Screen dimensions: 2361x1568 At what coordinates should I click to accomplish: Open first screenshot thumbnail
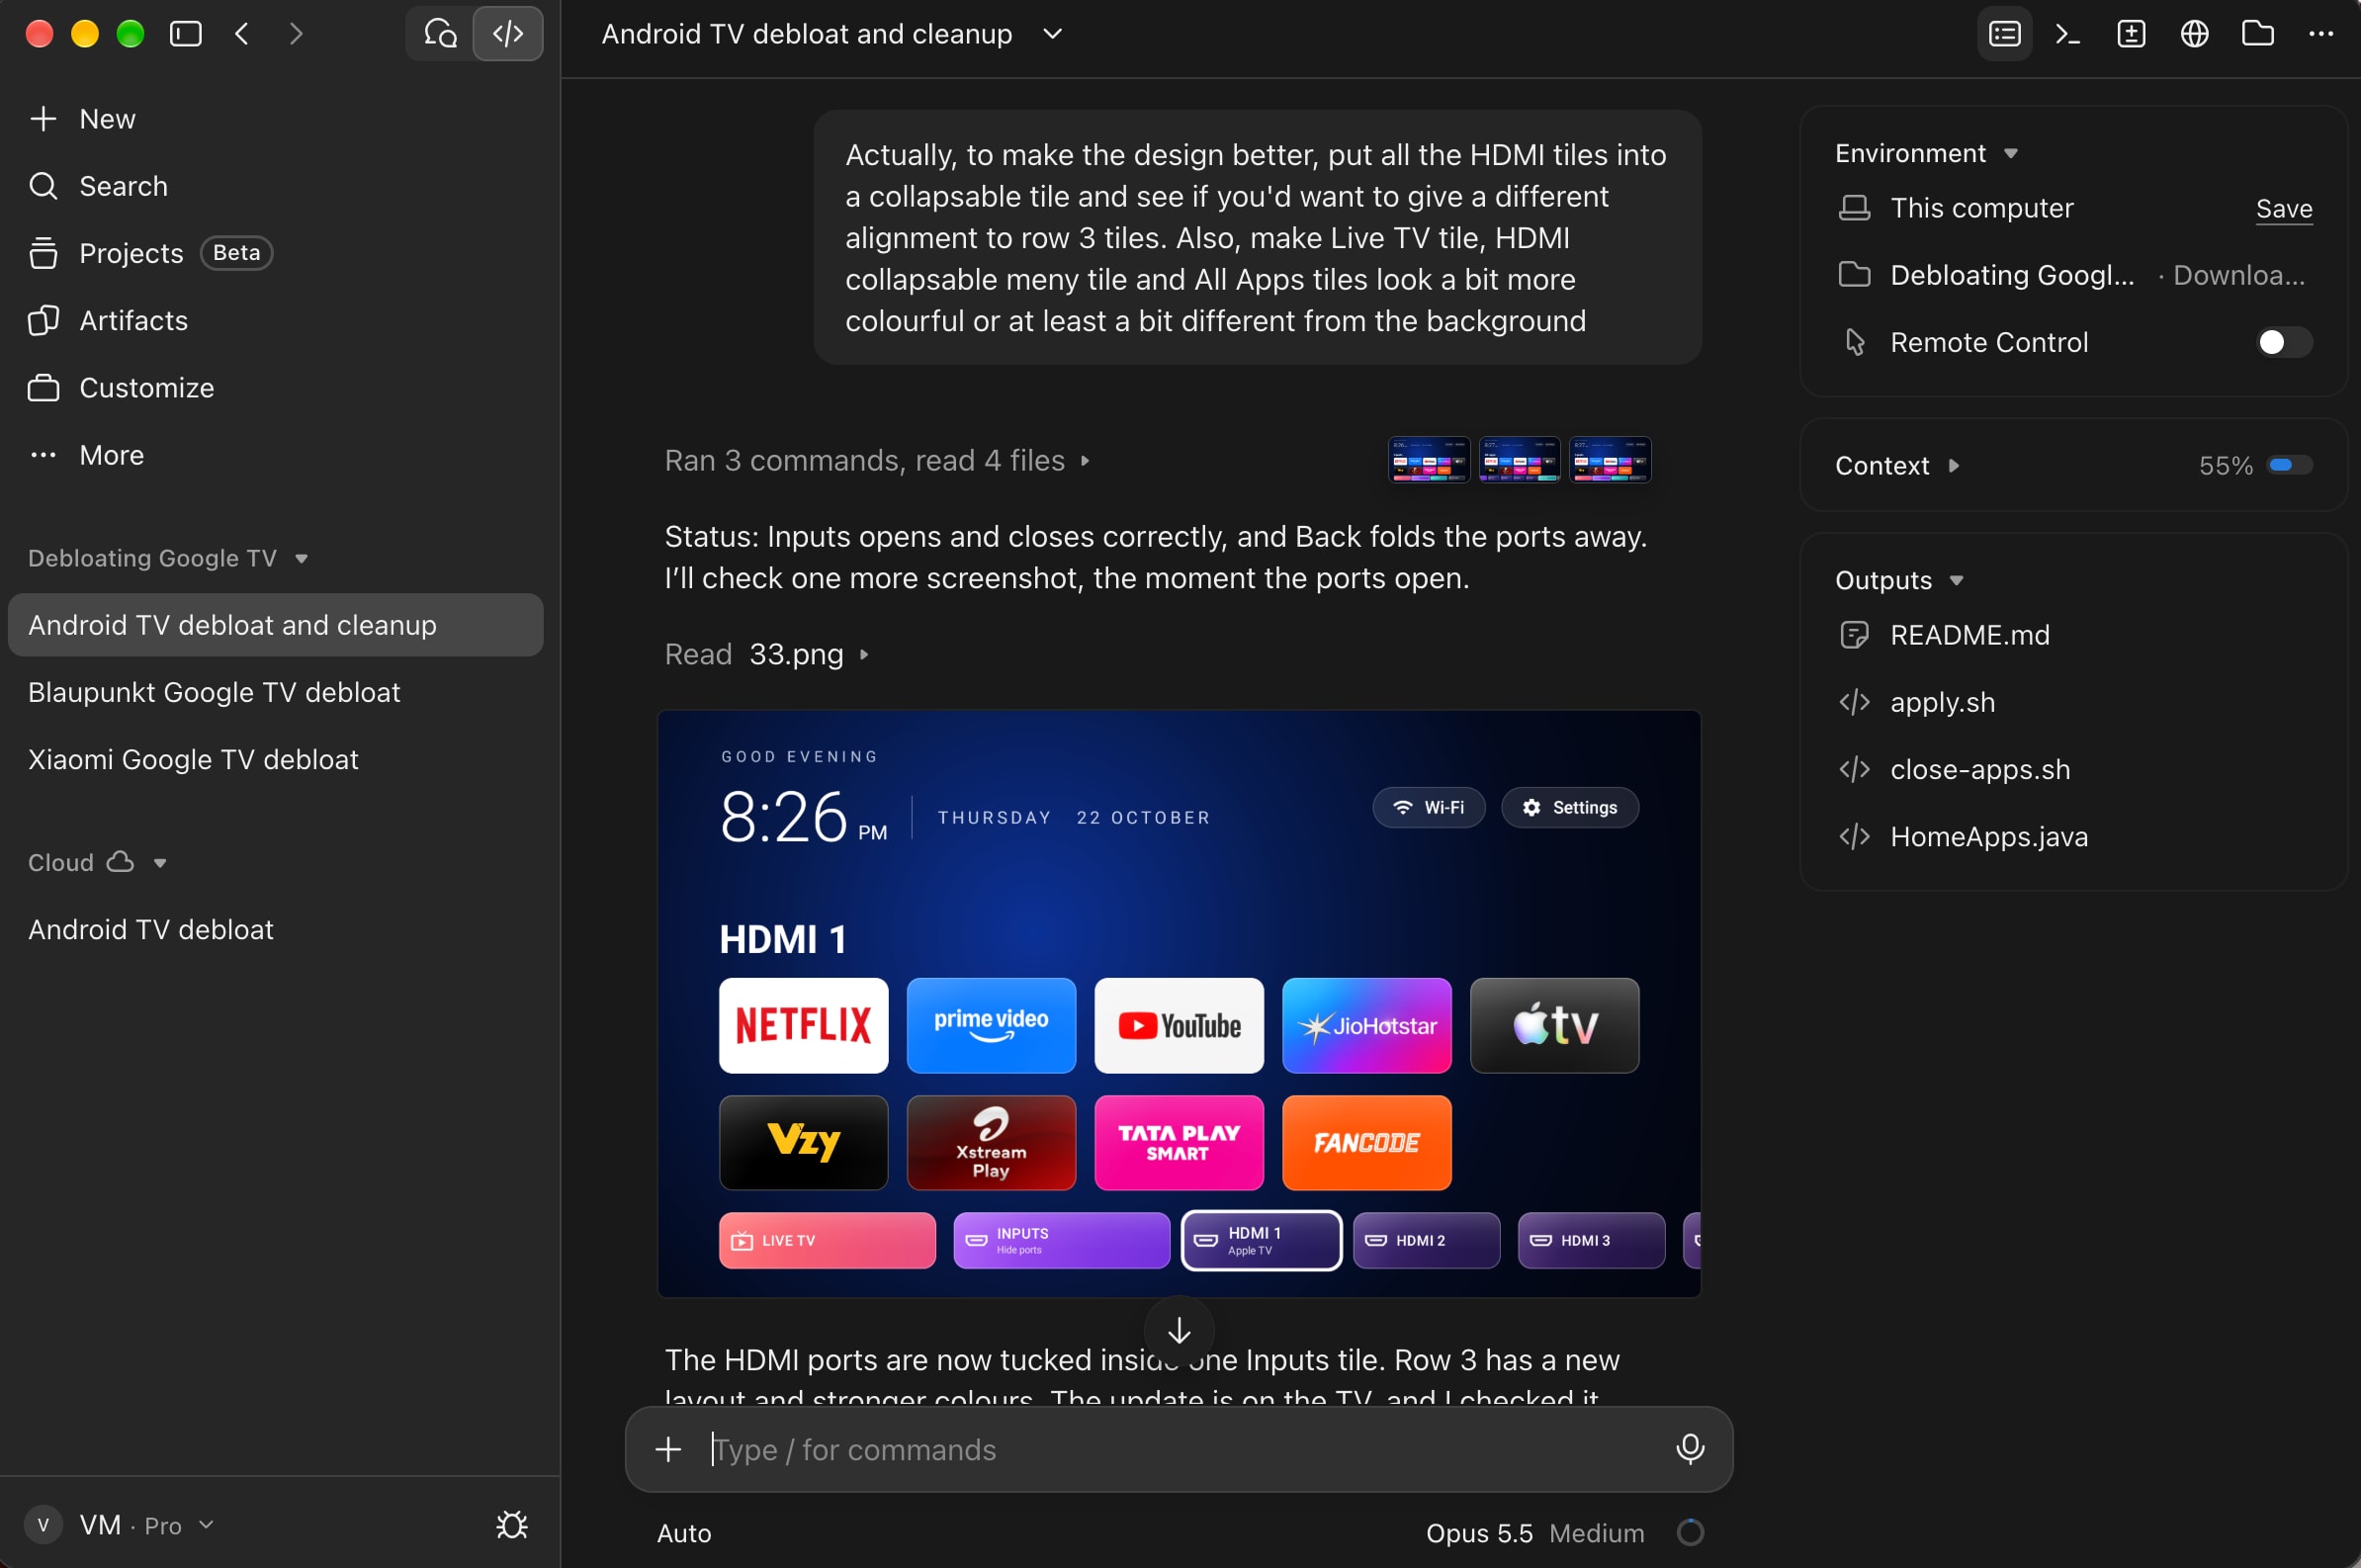coord(1428,460)
